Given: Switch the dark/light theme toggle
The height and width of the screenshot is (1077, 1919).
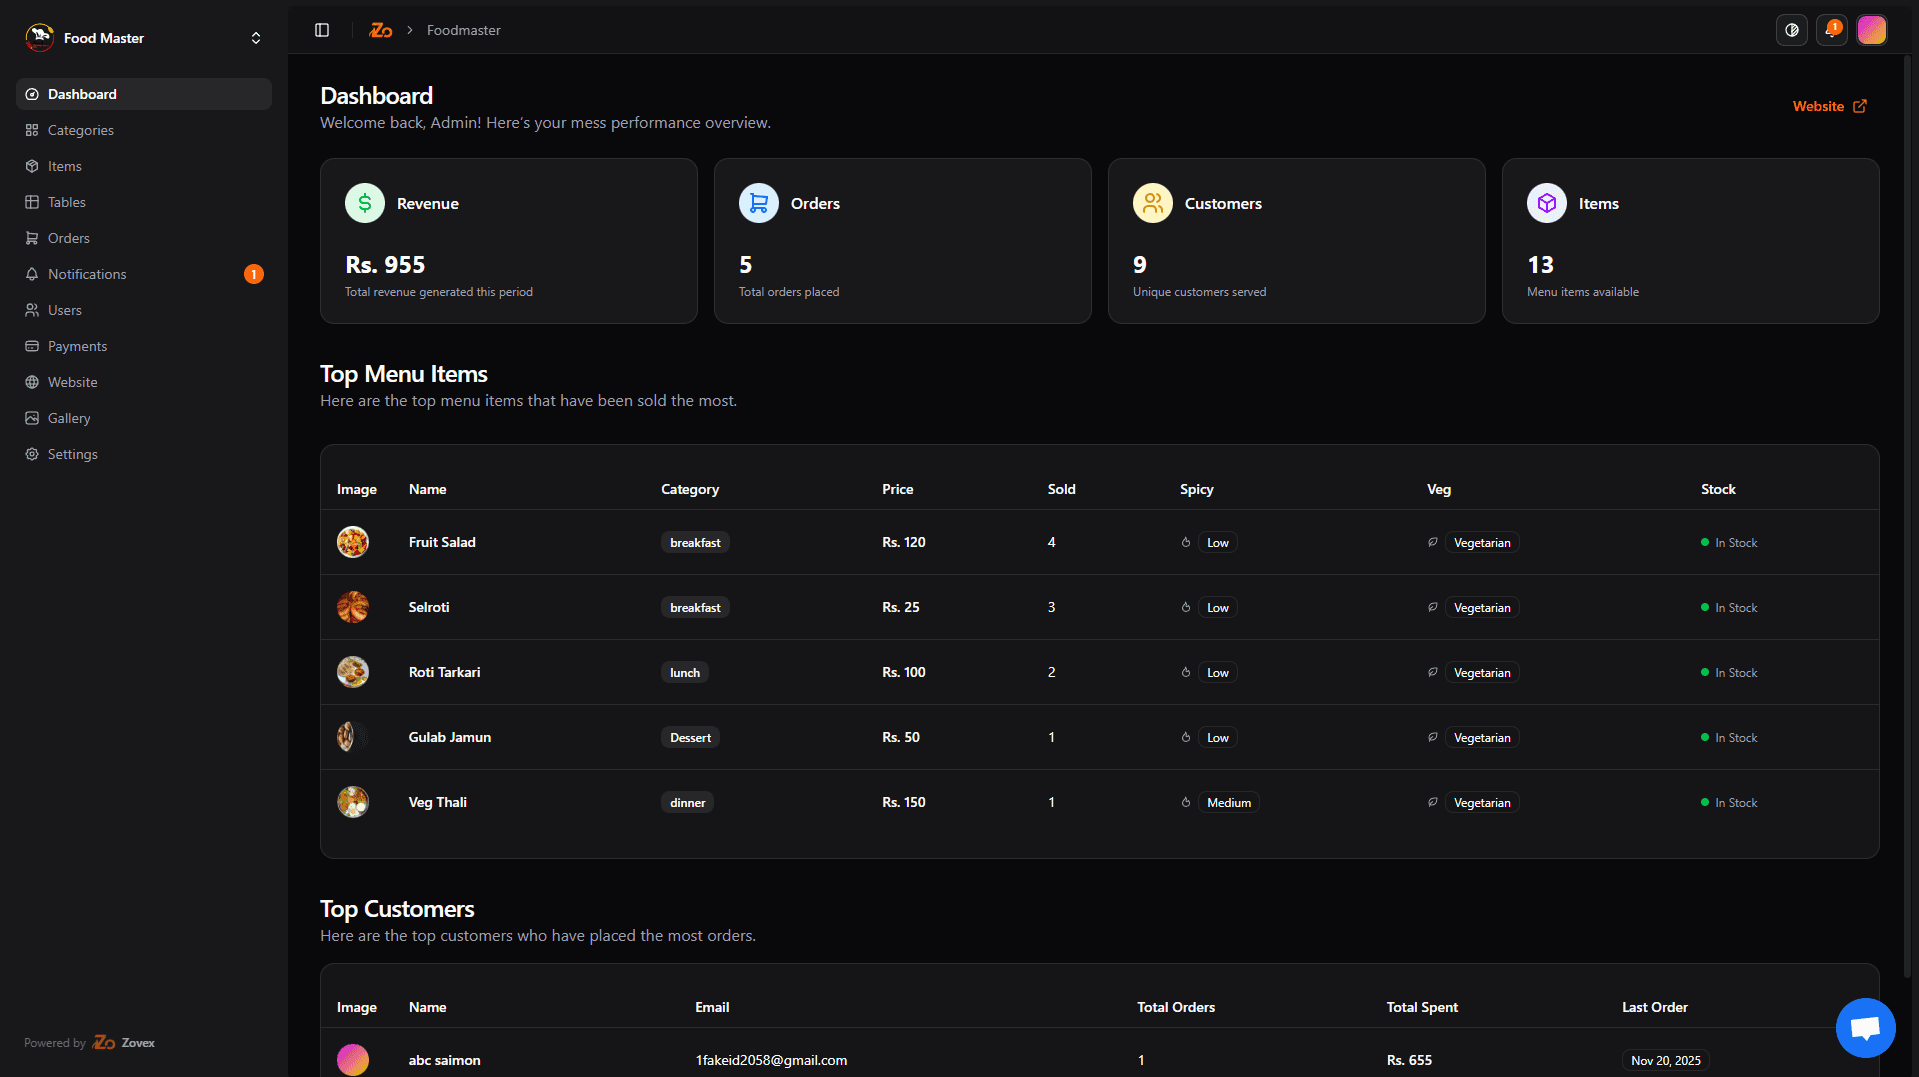Looking at the screenshot, I should click(x=1791, y=30).
